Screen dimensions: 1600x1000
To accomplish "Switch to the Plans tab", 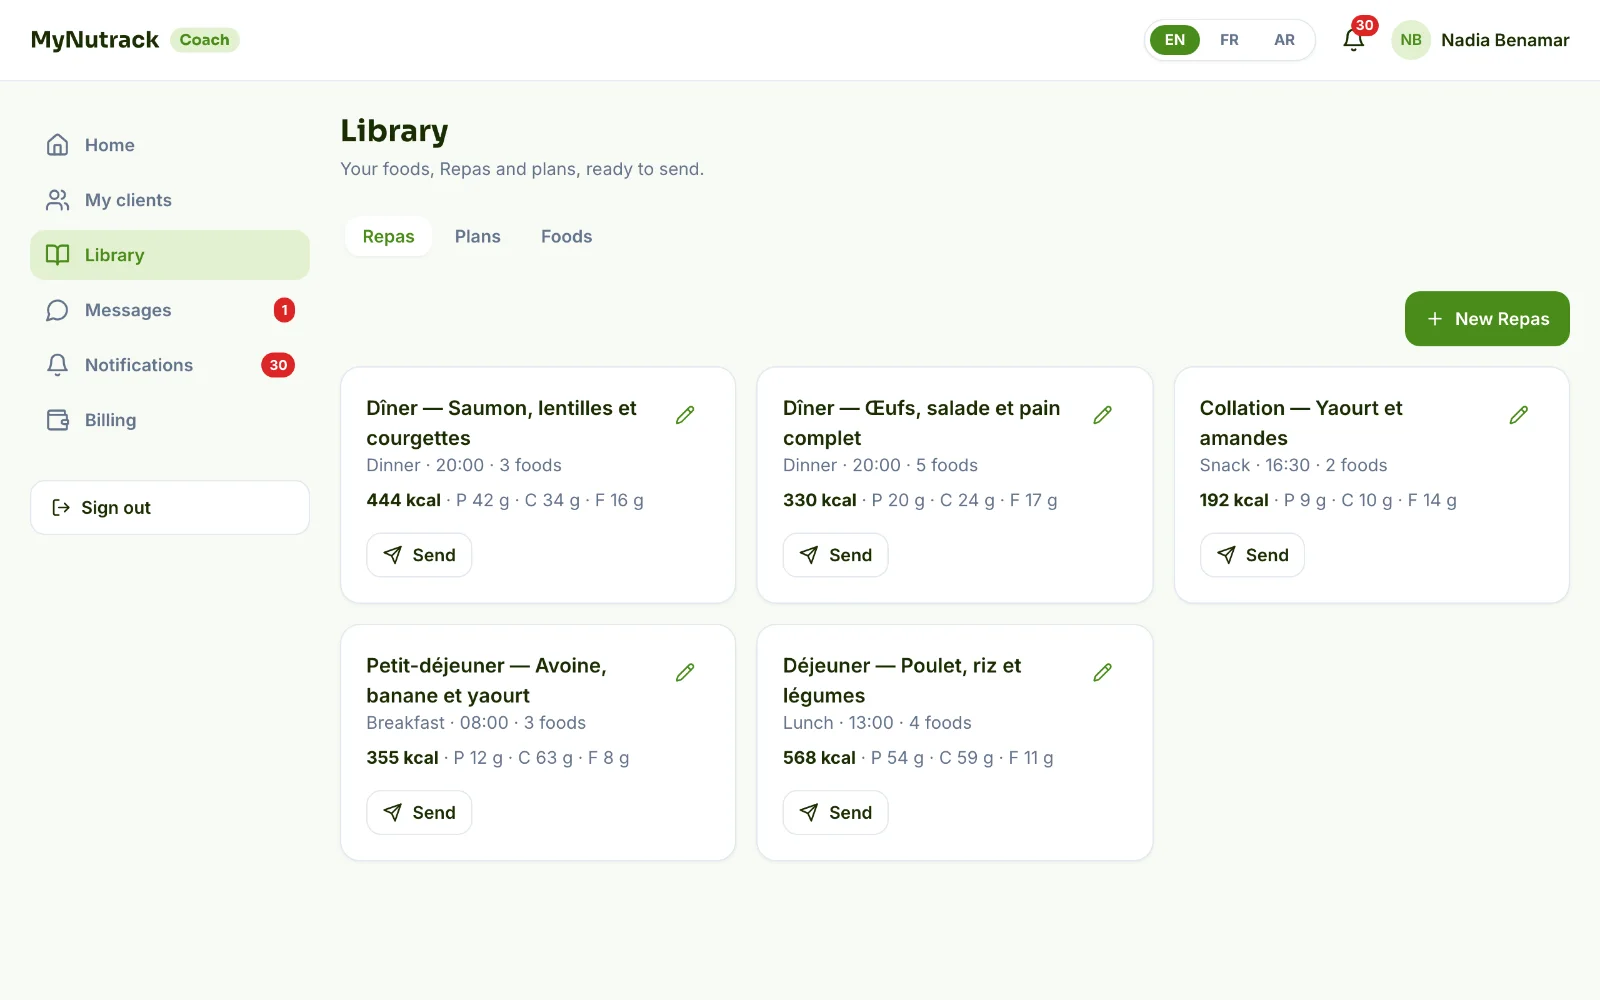I will click(x=477, y=237).
